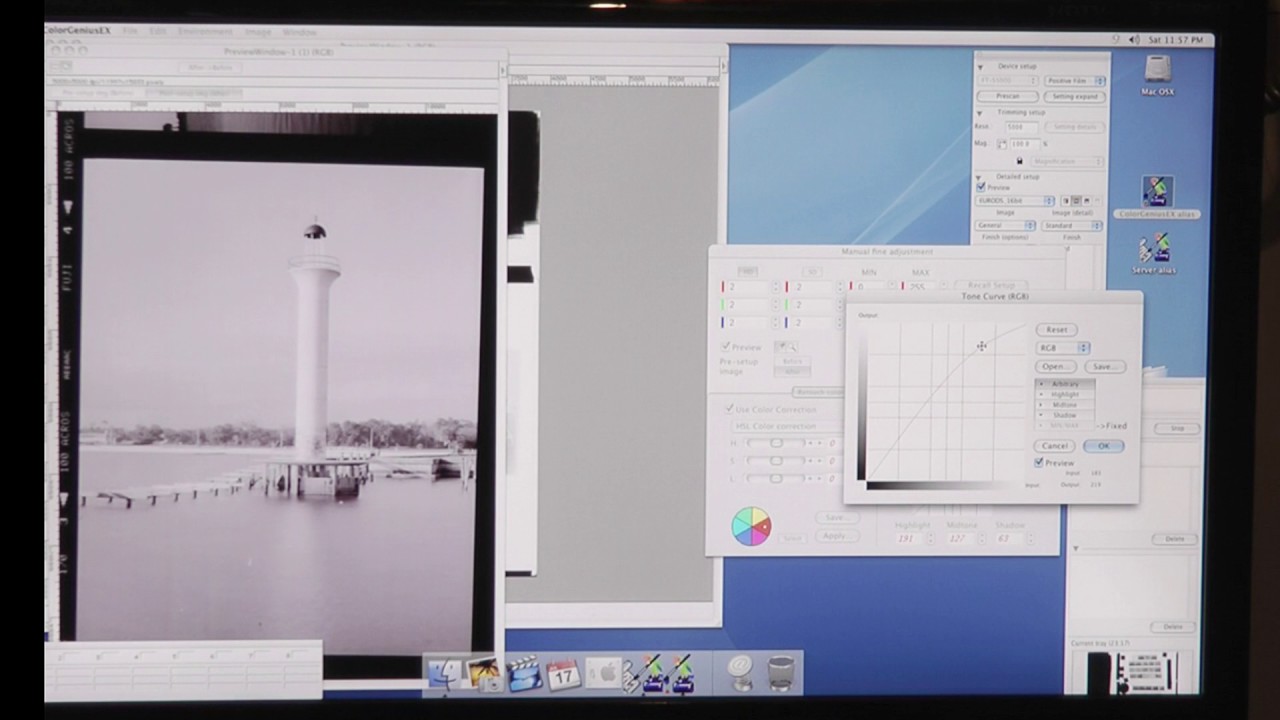
Task: Toggle Preview checkbox in Manual fine adjustment
Action: point(727,347)
